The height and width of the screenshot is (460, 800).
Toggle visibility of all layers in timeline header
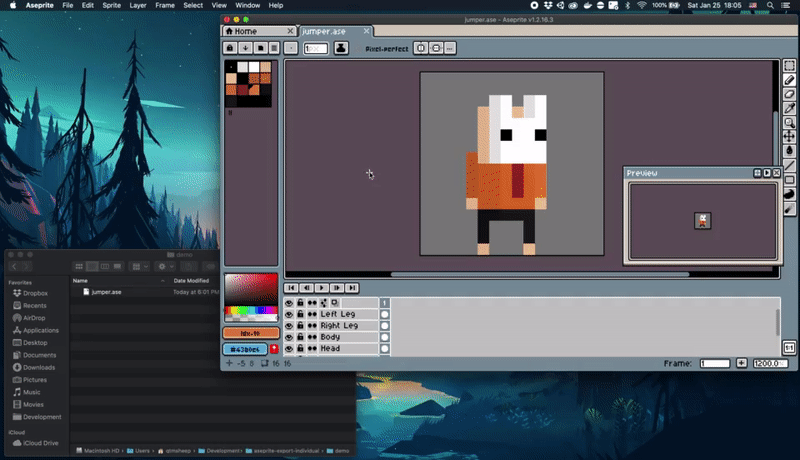[289, 303]
